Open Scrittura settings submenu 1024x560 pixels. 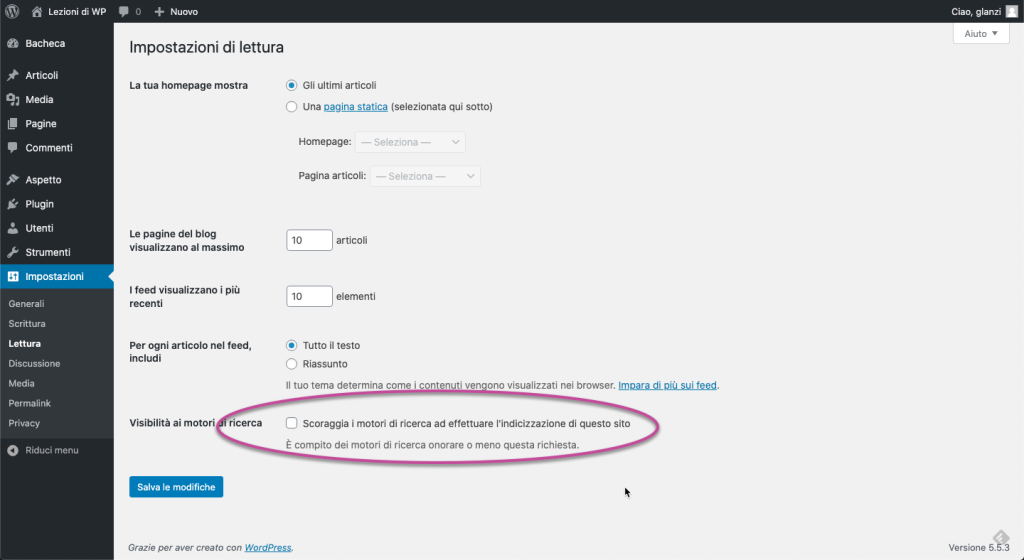[27, 323]
